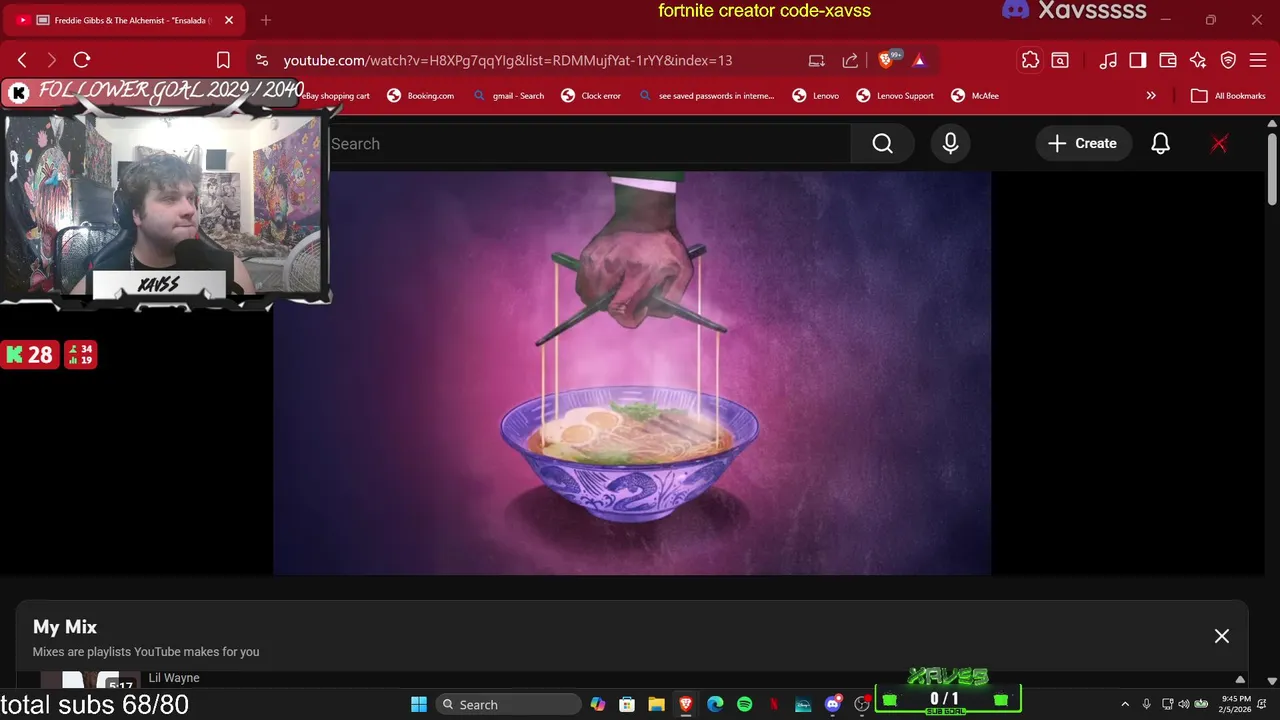This screenshot has width=1280, height=720.
Task: Open Leo AI sparkle icon
Action: click(1198, 60)
